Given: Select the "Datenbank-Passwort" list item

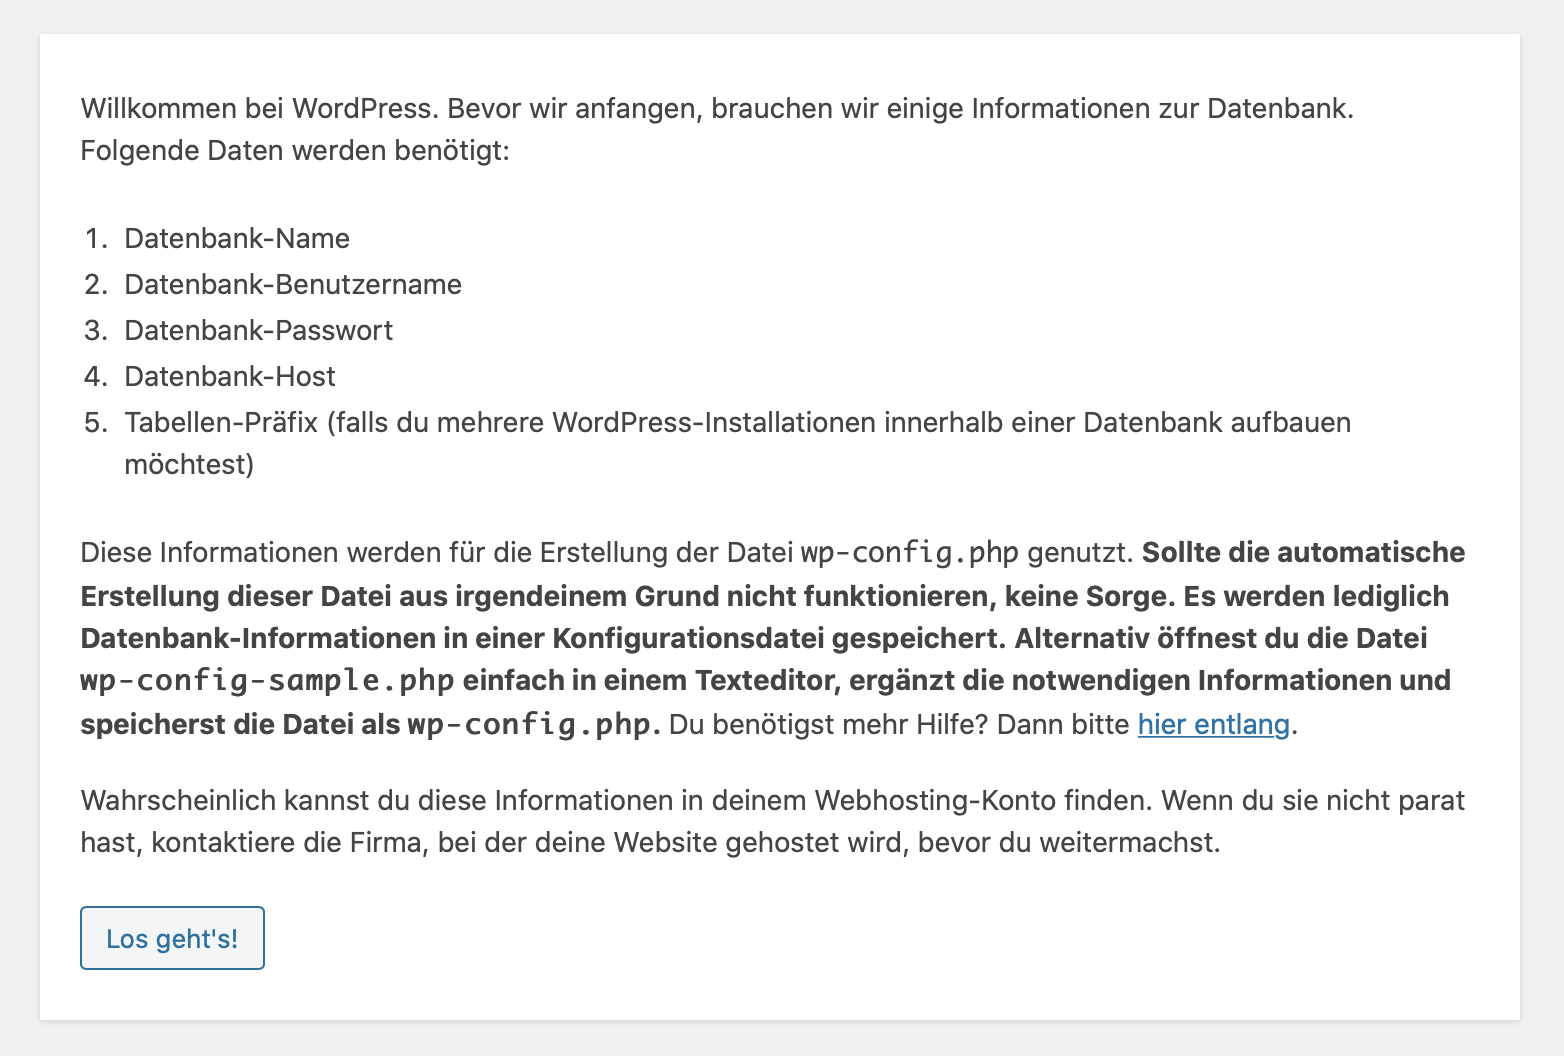Looking at the screenshot, I should point(259,330).
